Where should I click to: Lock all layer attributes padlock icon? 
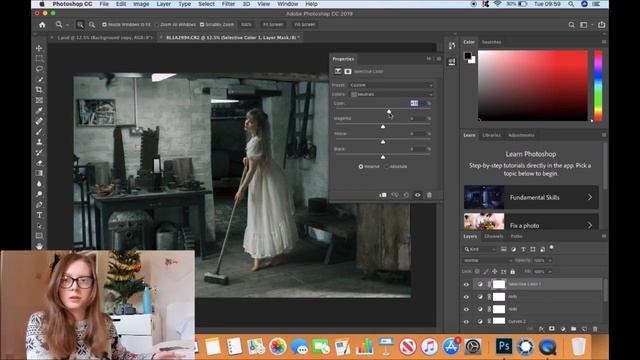513,271
